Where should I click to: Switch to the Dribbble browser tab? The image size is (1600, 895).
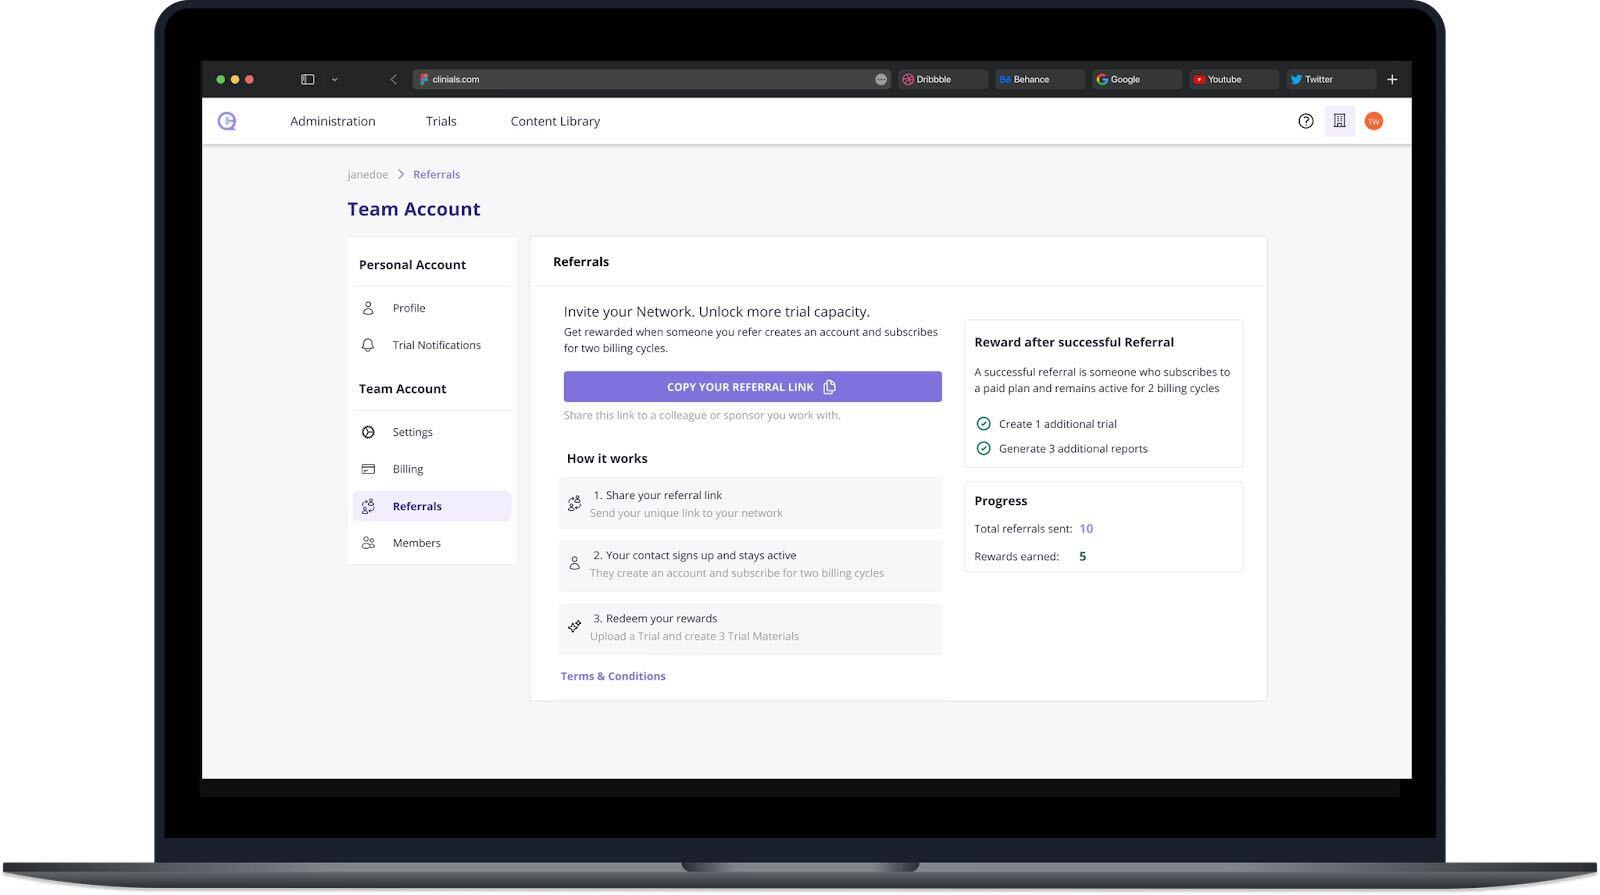point(943,79)
